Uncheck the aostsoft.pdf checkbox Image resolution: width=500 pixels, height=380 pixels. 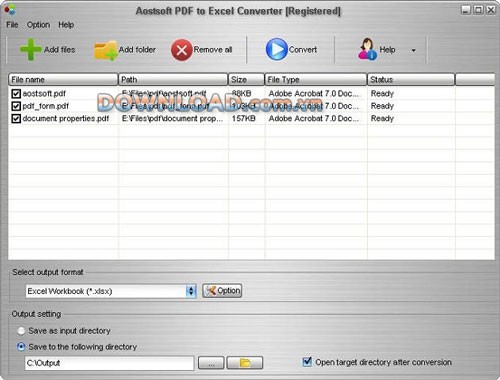coord(16,93)
